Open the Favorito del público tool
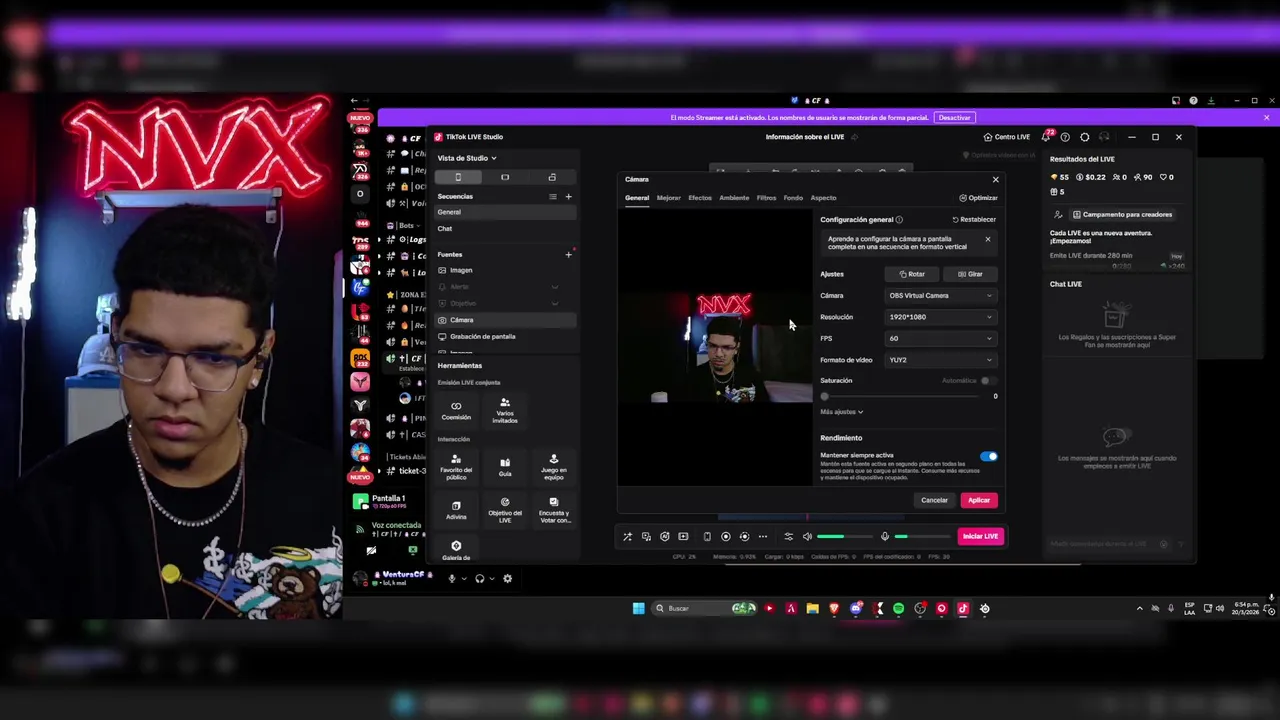Screen dimensions: 1280x720 tap(456, 466)
